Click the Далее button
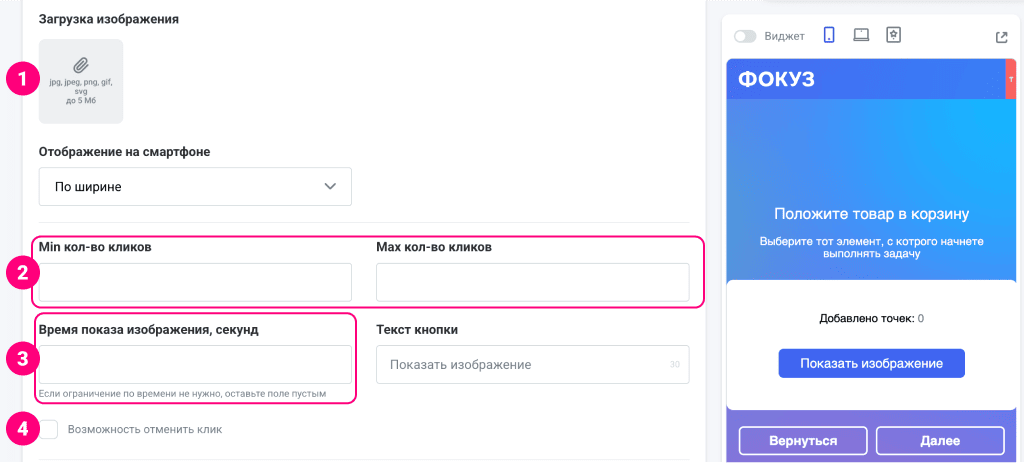 point(939,440)
